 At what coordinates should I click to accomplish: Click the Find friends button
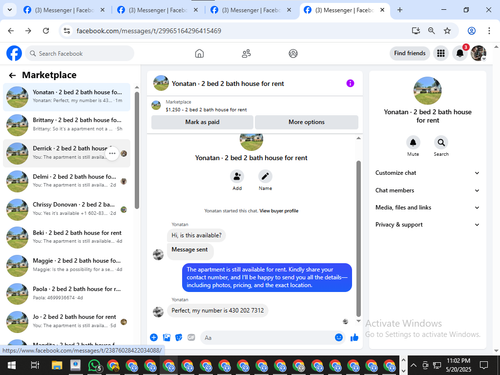[410, 53]
